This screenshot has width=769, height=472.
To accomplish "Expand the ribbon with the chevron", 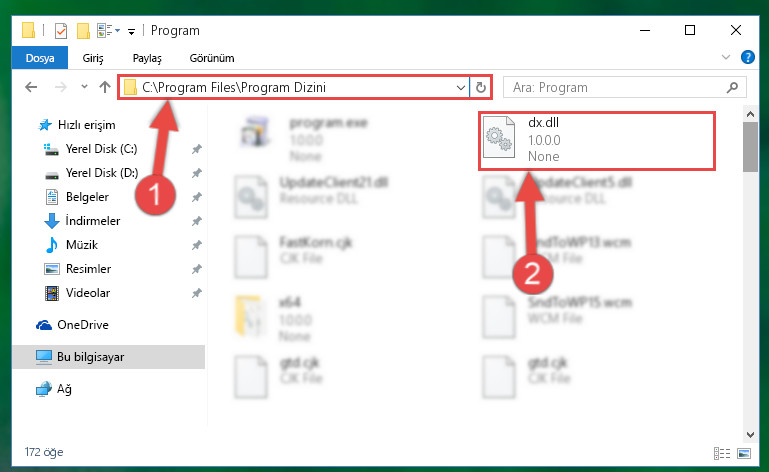I will (726, 57).
